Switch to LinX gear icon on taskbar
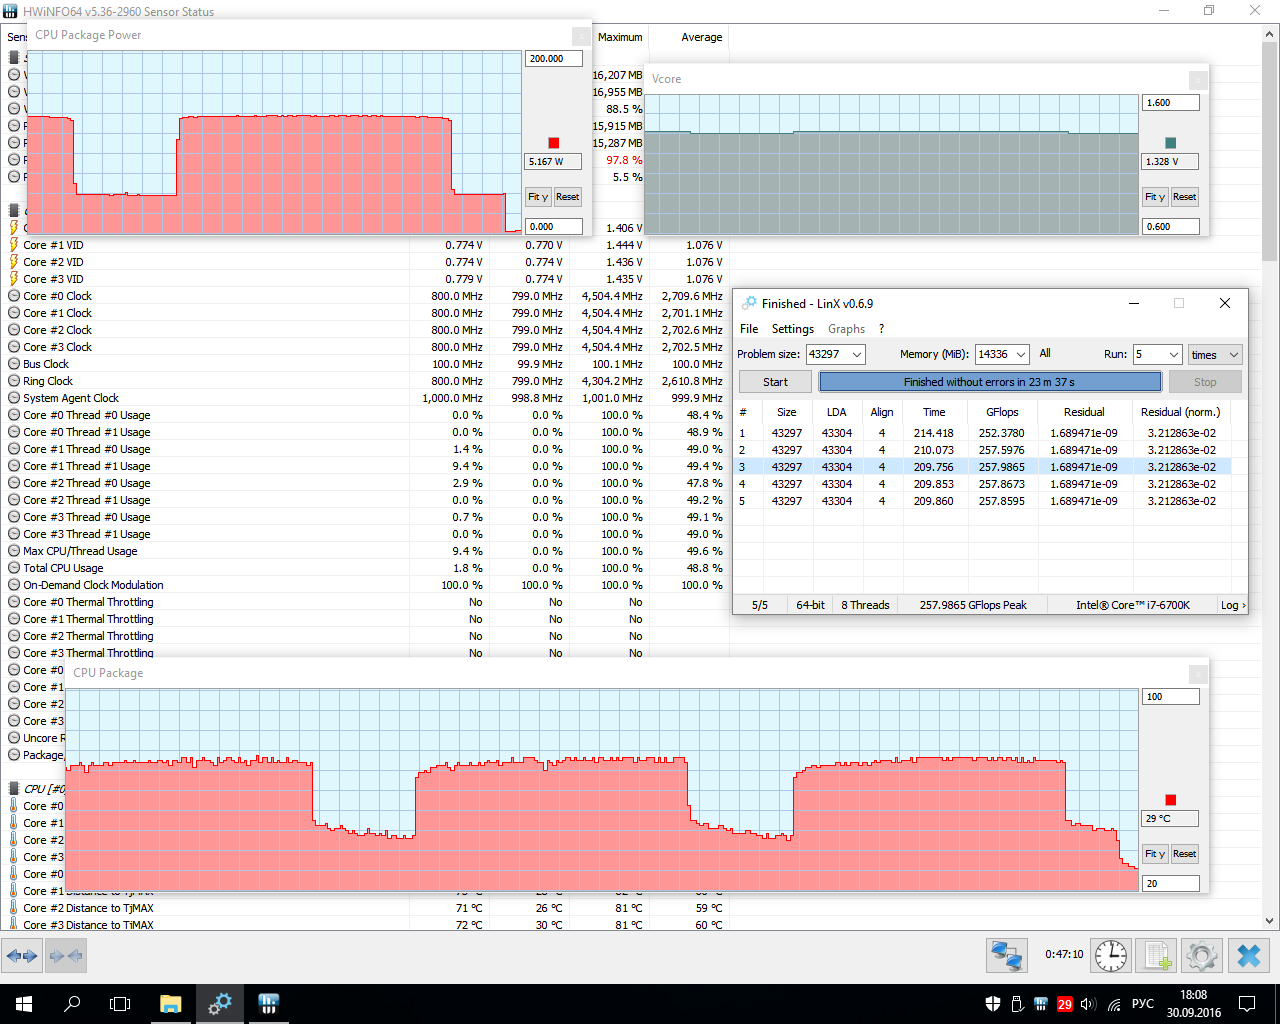Image resolution: width=1280 pixels, height=1024 pixels. (219, 1004)
